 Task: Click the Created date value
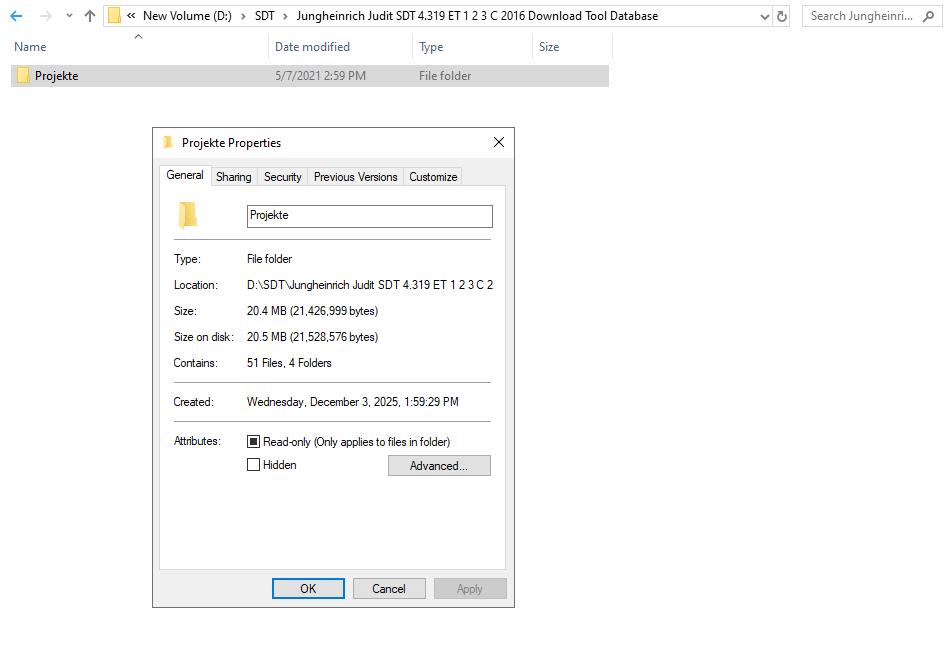tap(353, 402)
